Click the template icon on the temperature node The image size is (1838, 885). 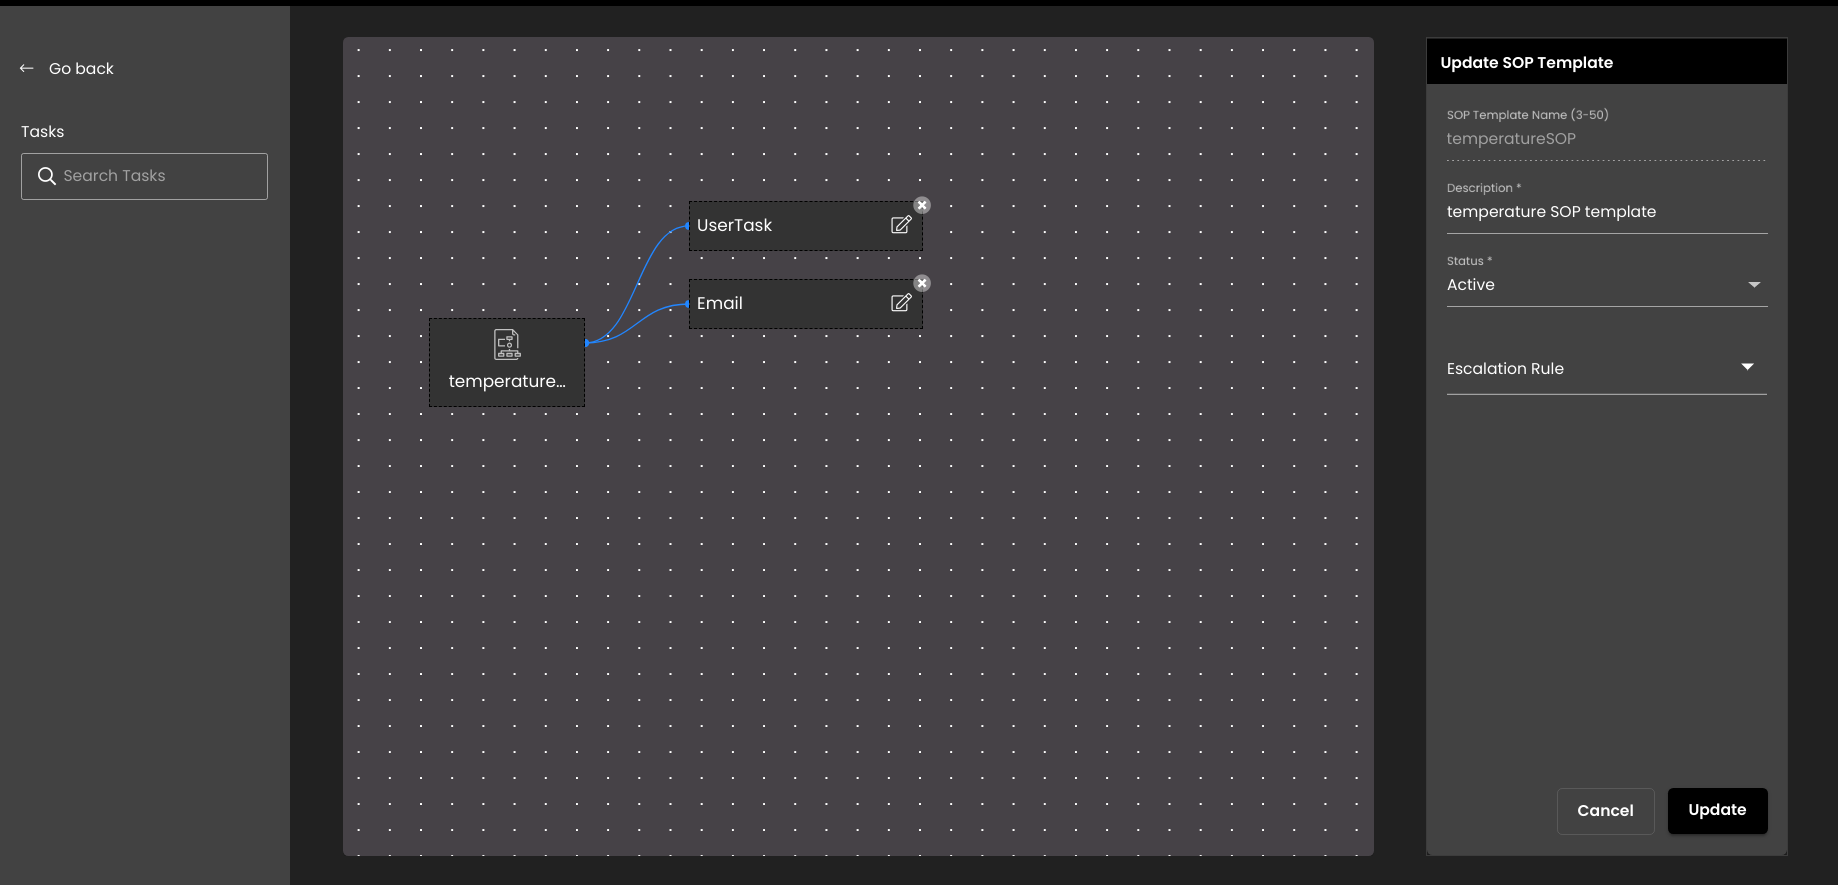point(507,344)
